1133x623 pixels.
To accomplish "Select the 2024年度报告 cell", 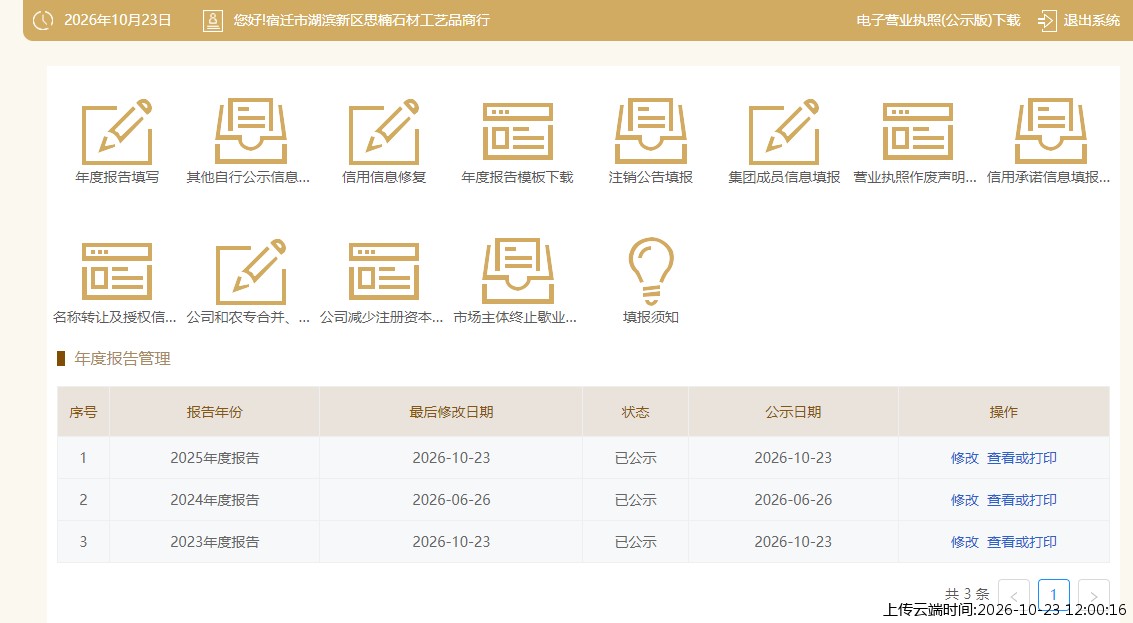I will 215,499.
